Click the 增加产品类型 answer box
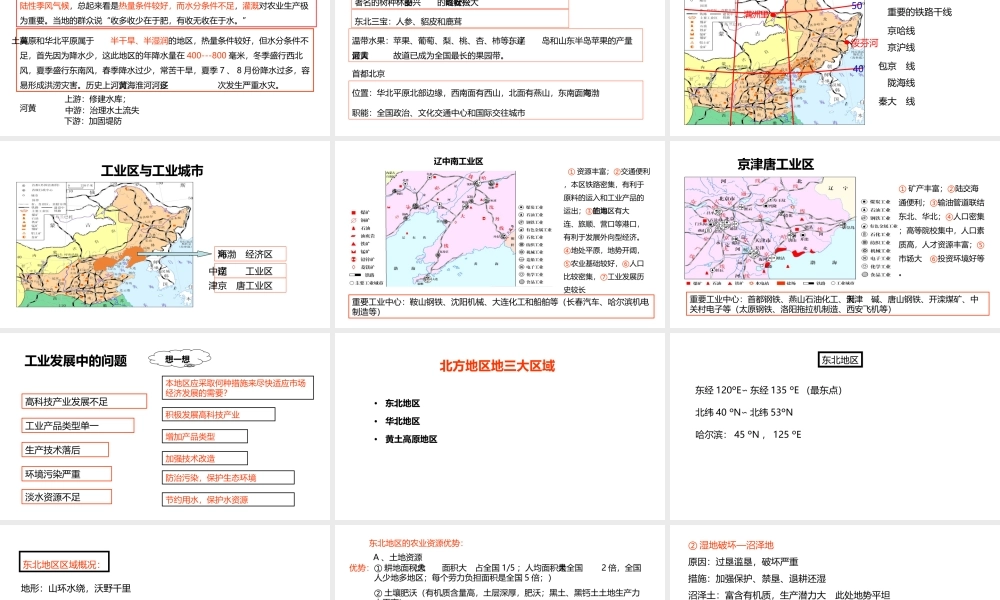 click(205, 437)
